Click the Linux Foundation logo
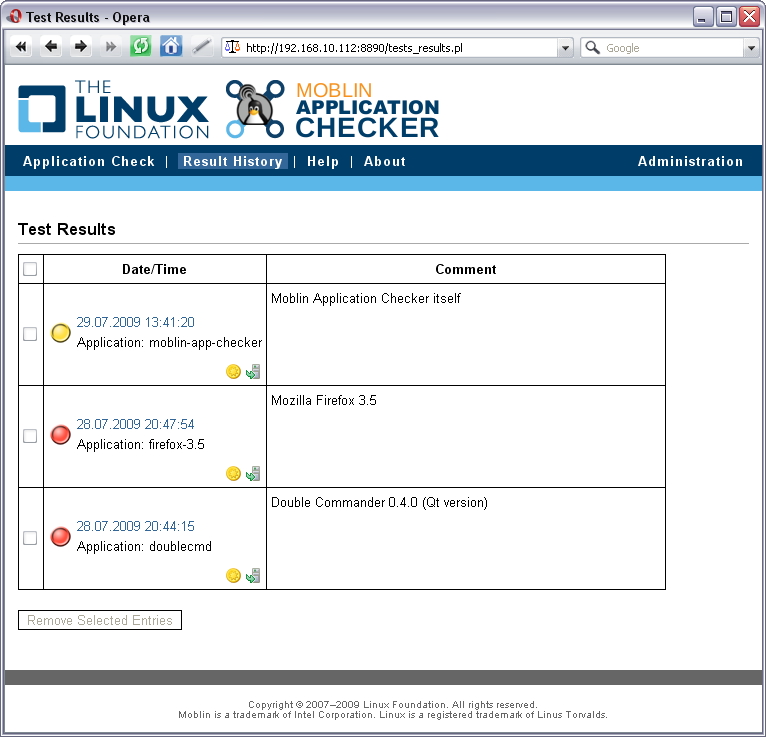766x737 pixels. tap(113, 109)
